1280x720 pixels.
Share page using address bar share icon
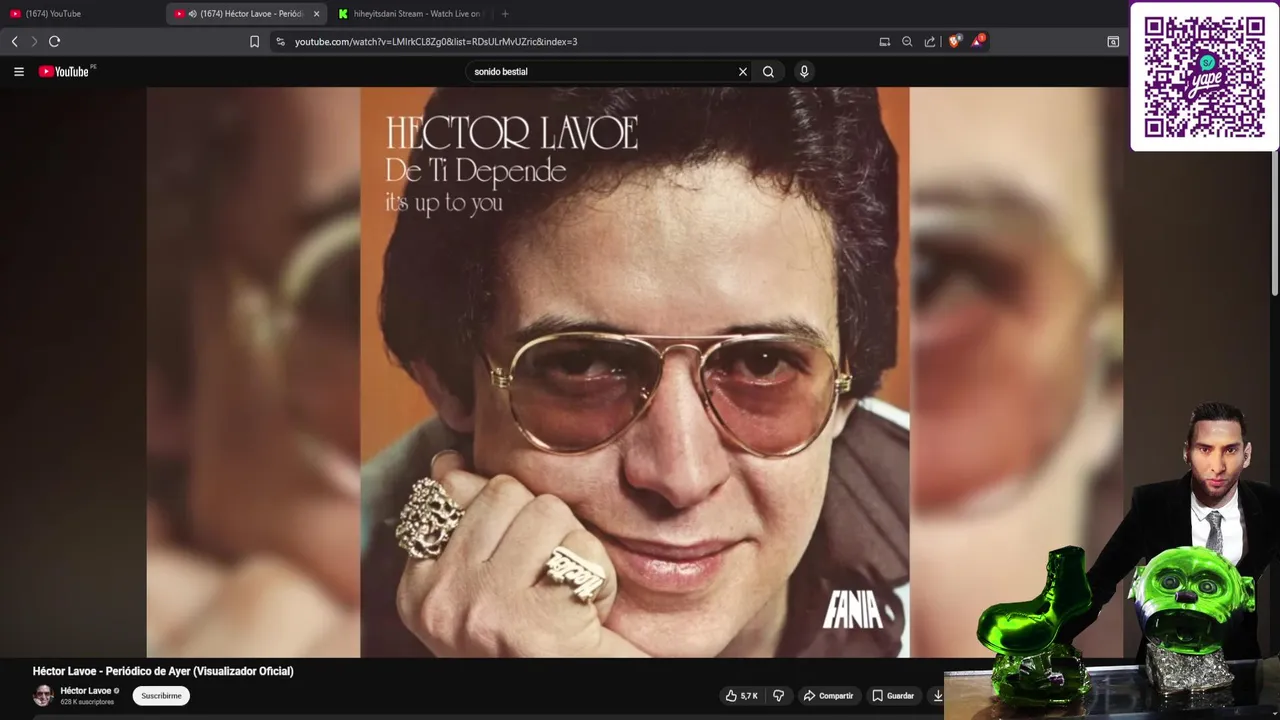pyautogui.click(x=930, y=41)
